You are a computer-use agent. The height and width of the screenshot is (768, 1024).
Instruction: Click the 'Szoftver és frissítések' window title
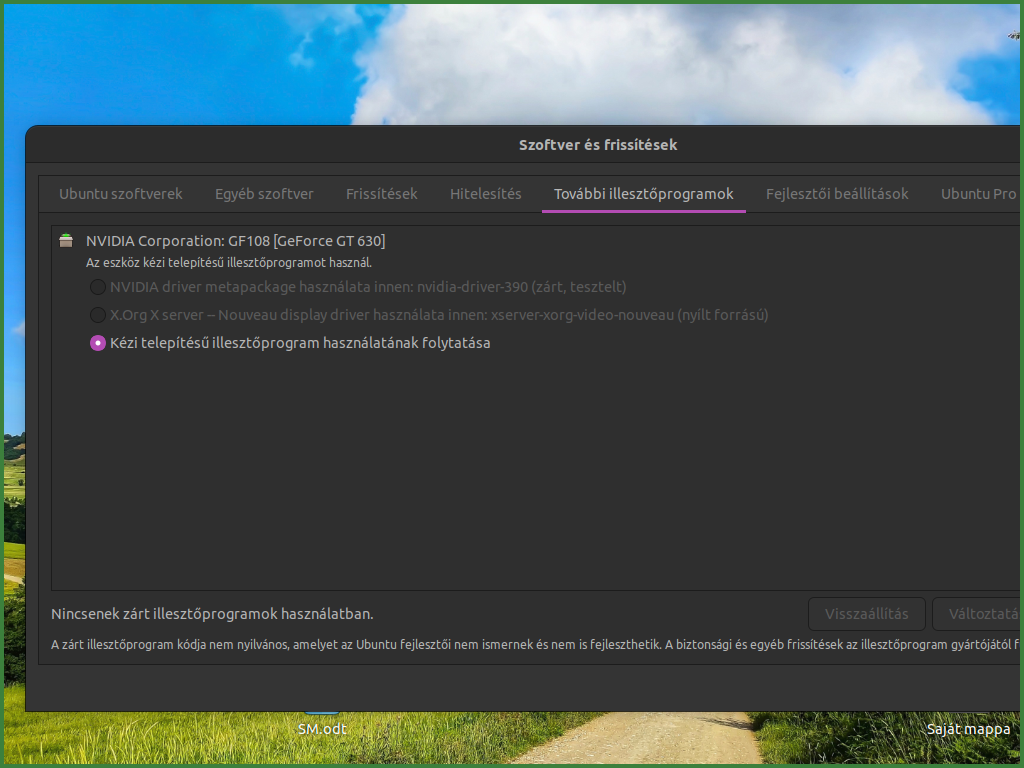pyautogui.click(x=598, y=145)
